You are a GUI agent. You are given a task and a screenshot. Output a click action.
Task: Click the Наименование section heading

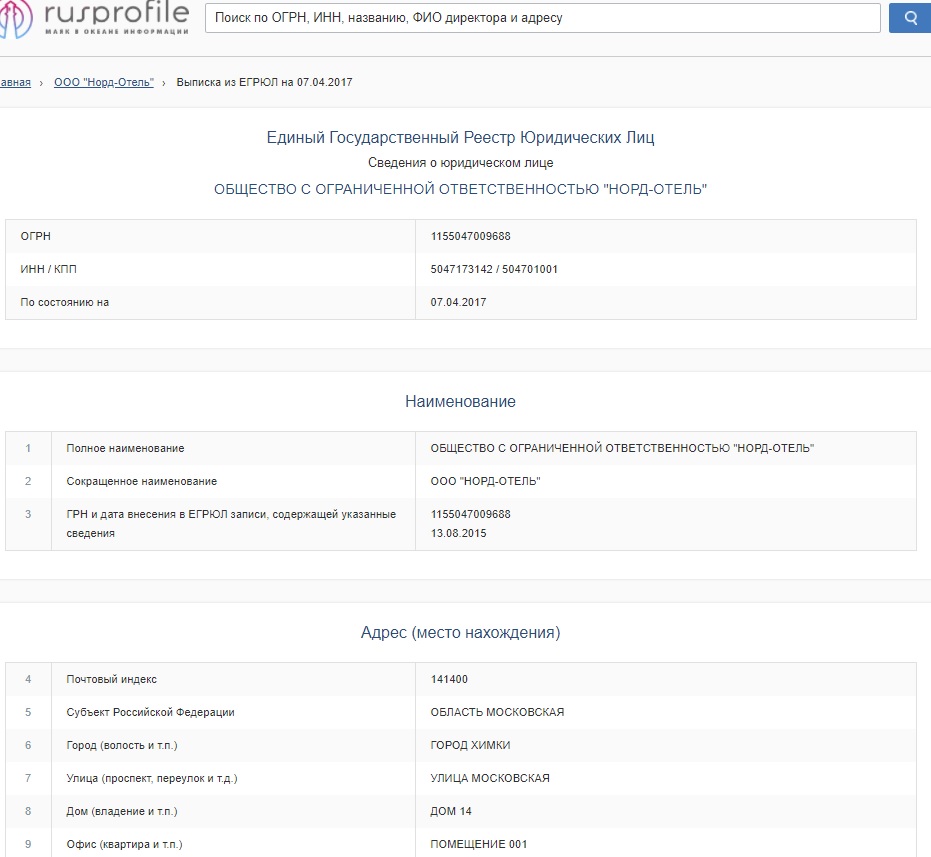click(460, 401)
